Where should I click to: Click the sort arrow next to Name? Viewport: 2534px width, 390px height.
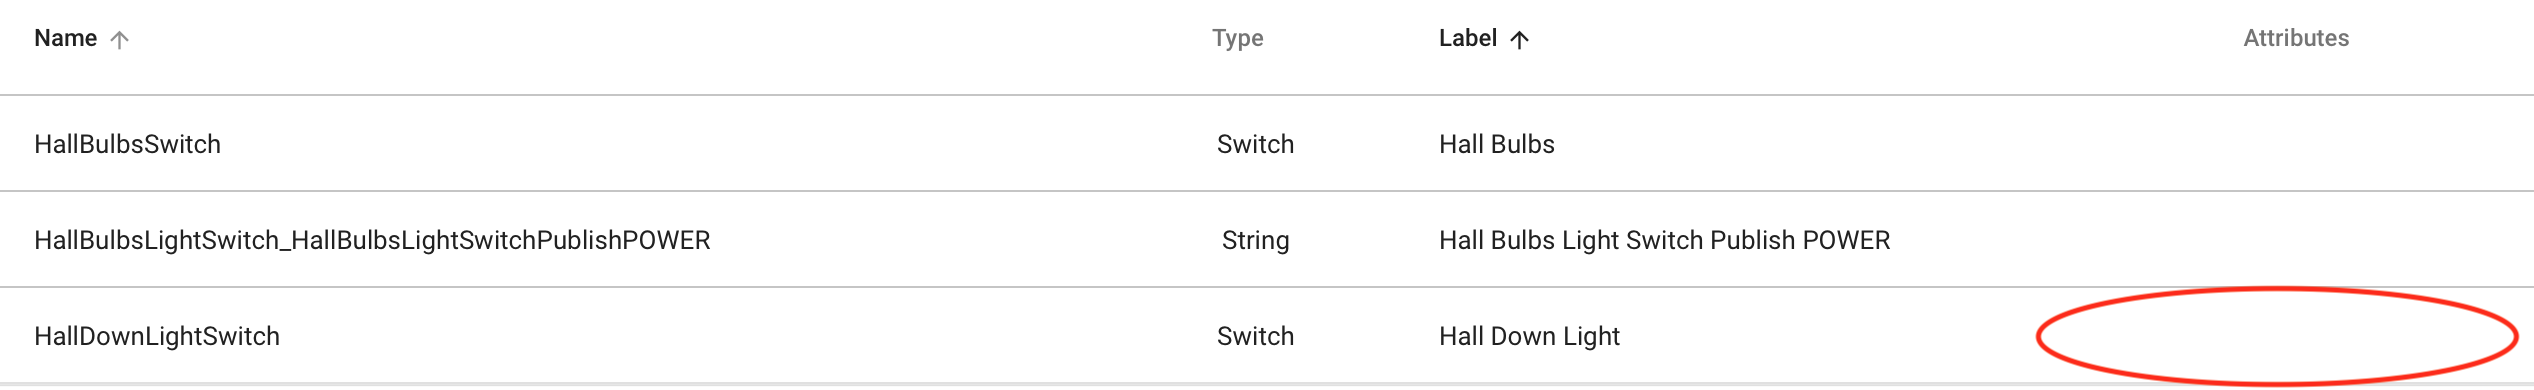pos(119,40)
